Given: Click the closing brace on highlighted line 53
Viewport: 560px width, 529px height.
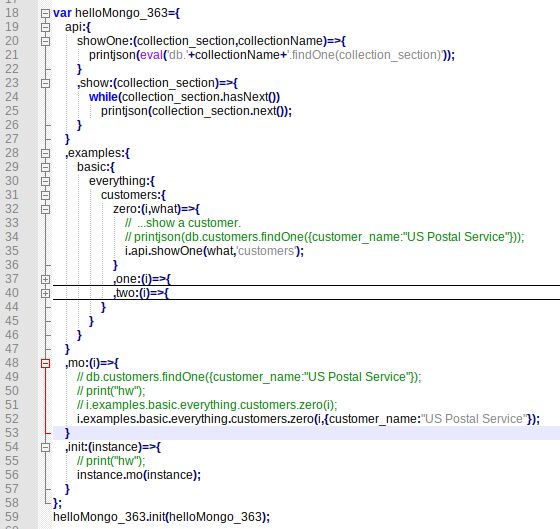Looking at the screenshot, I should click(x=67, y=433).
